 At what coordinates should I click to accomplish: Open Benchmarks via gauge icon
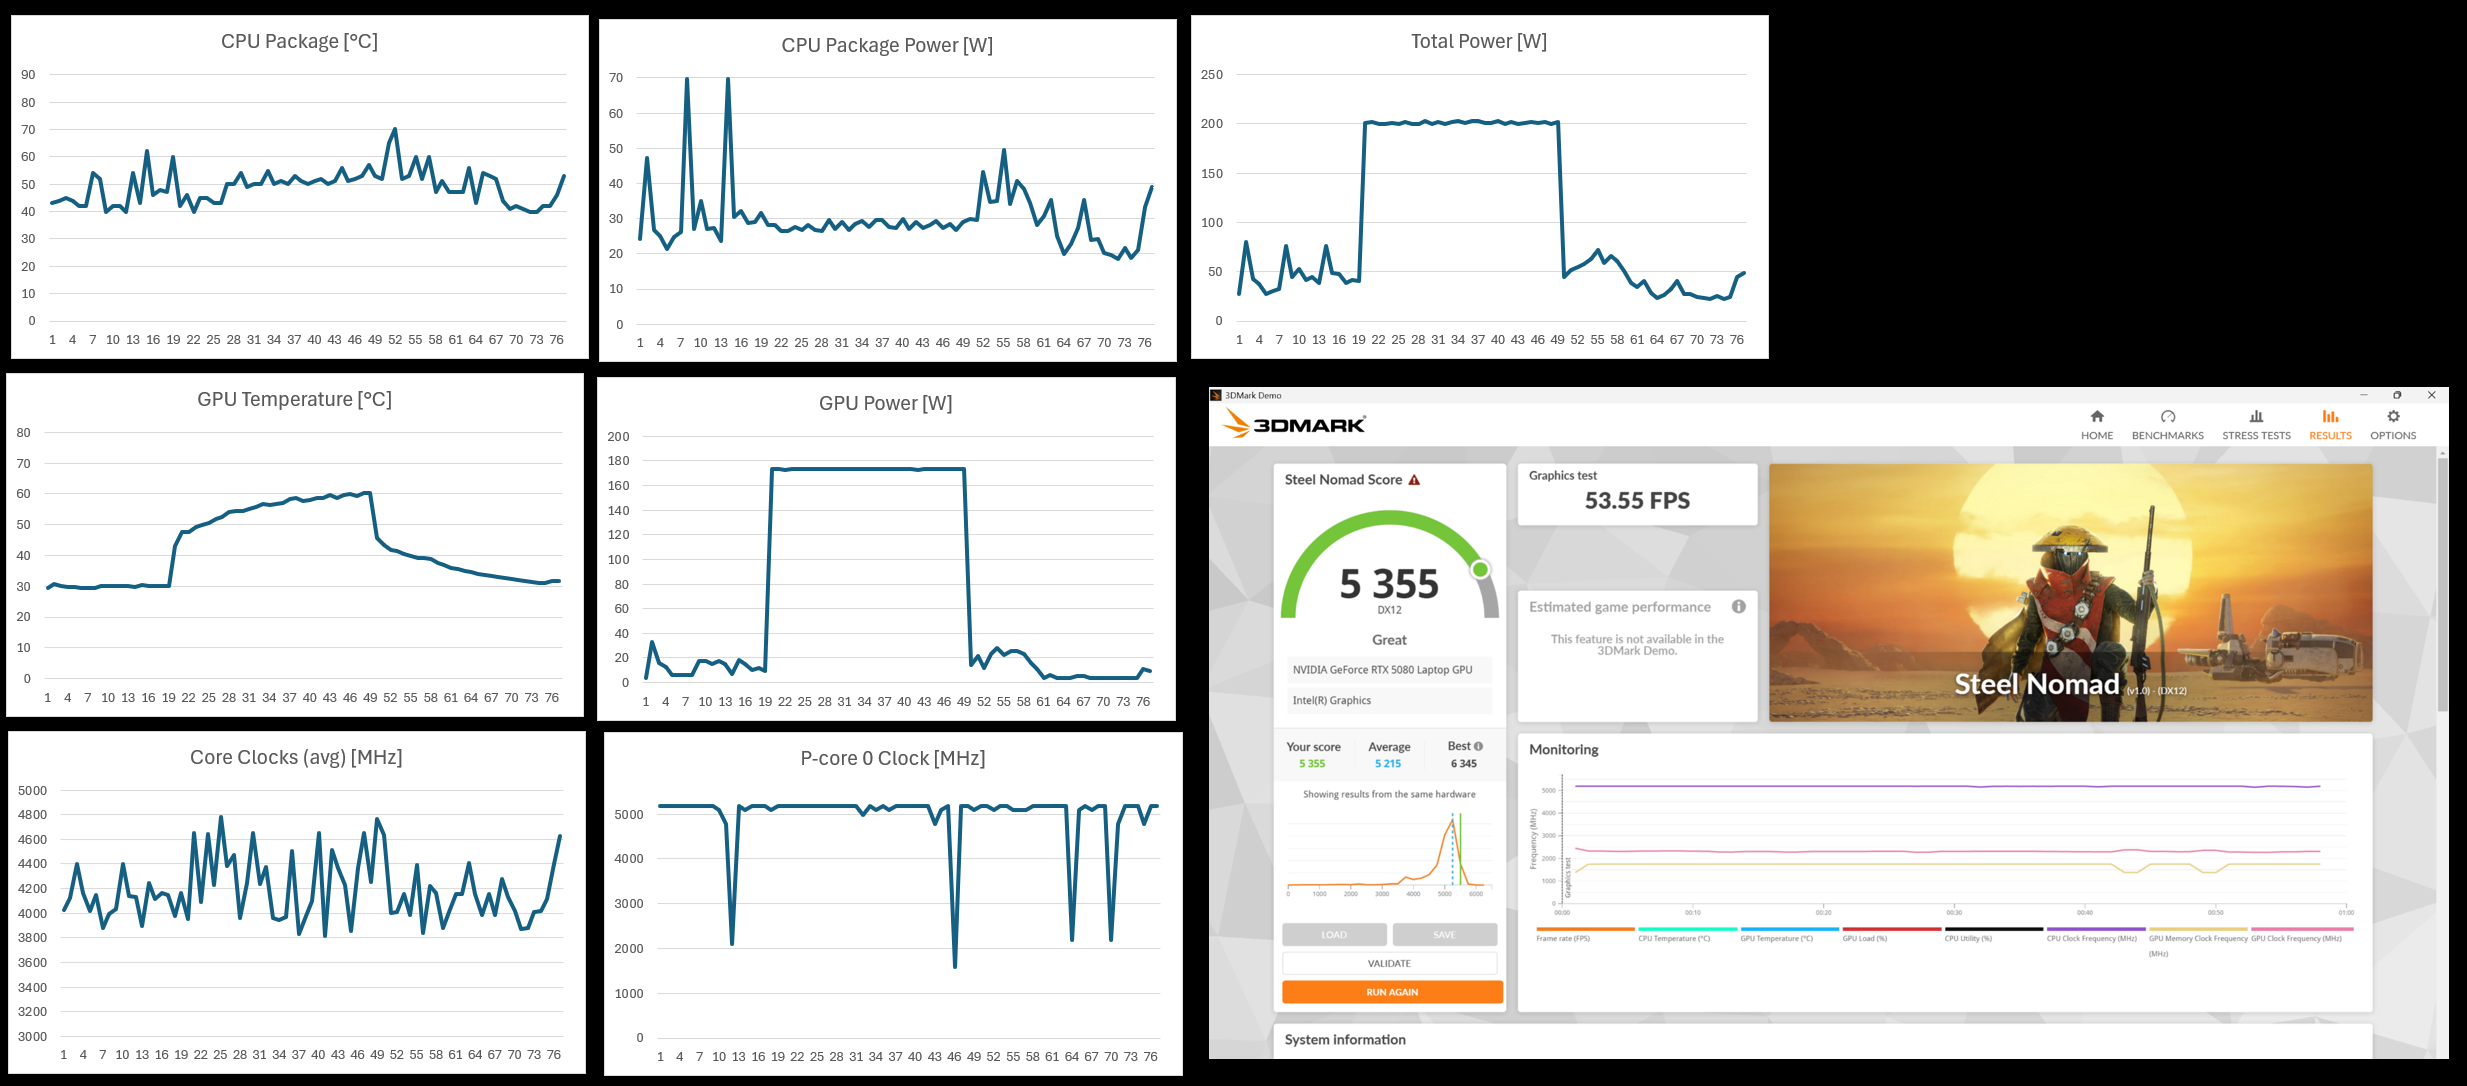pos(2167,417)
